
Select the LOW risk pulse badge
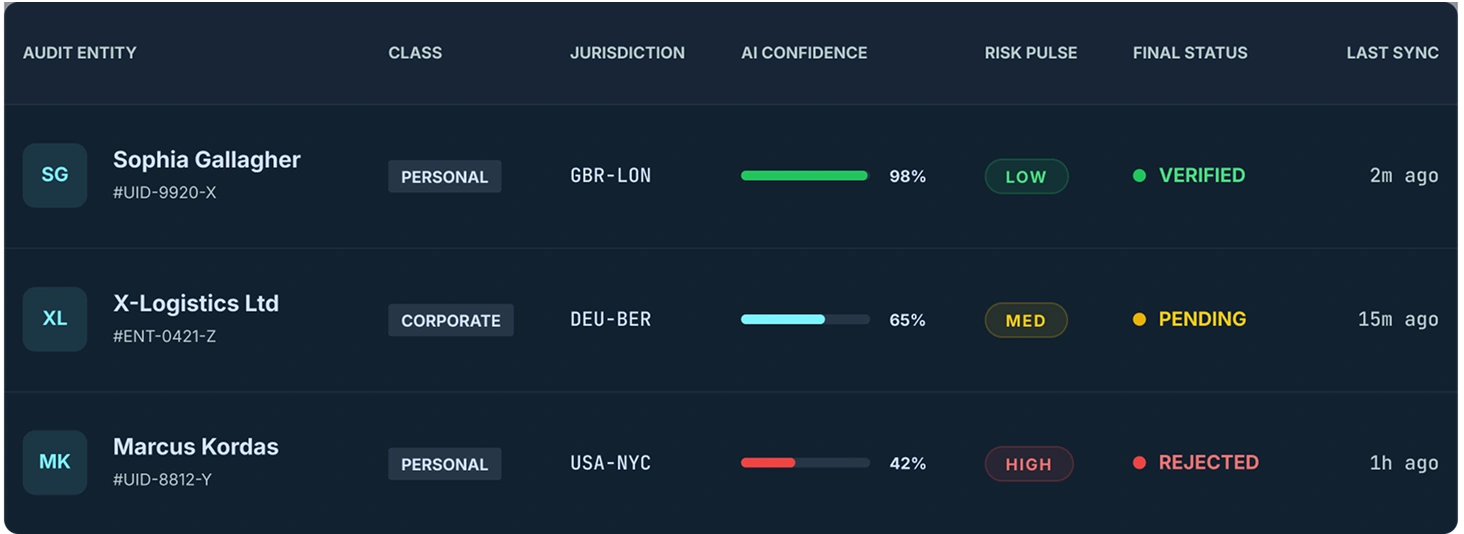pos(1026,176)
